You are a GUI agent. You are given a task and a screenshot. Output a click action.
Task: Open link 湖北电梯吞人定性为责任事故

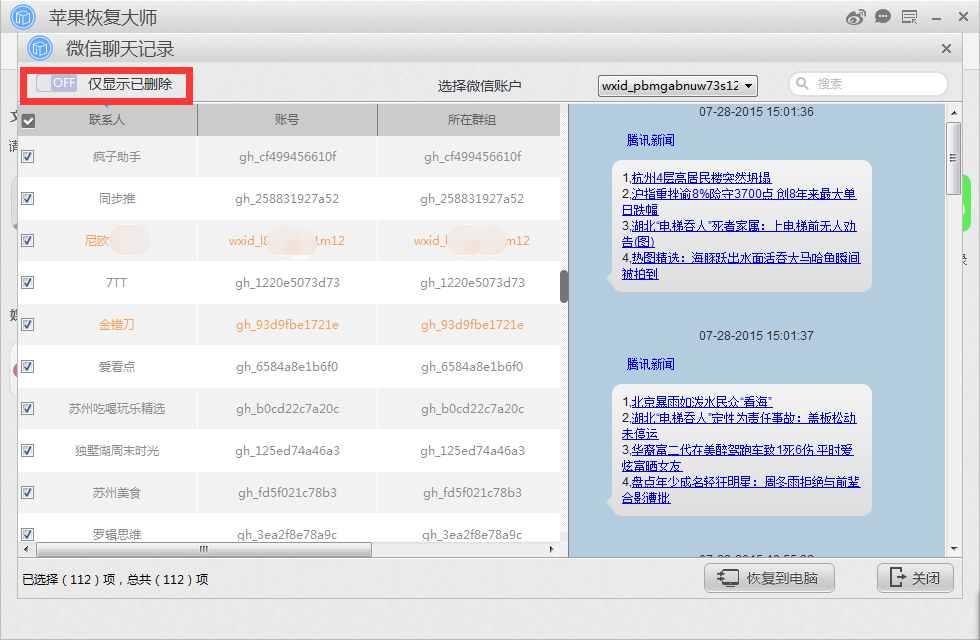[x=739, y=426]
